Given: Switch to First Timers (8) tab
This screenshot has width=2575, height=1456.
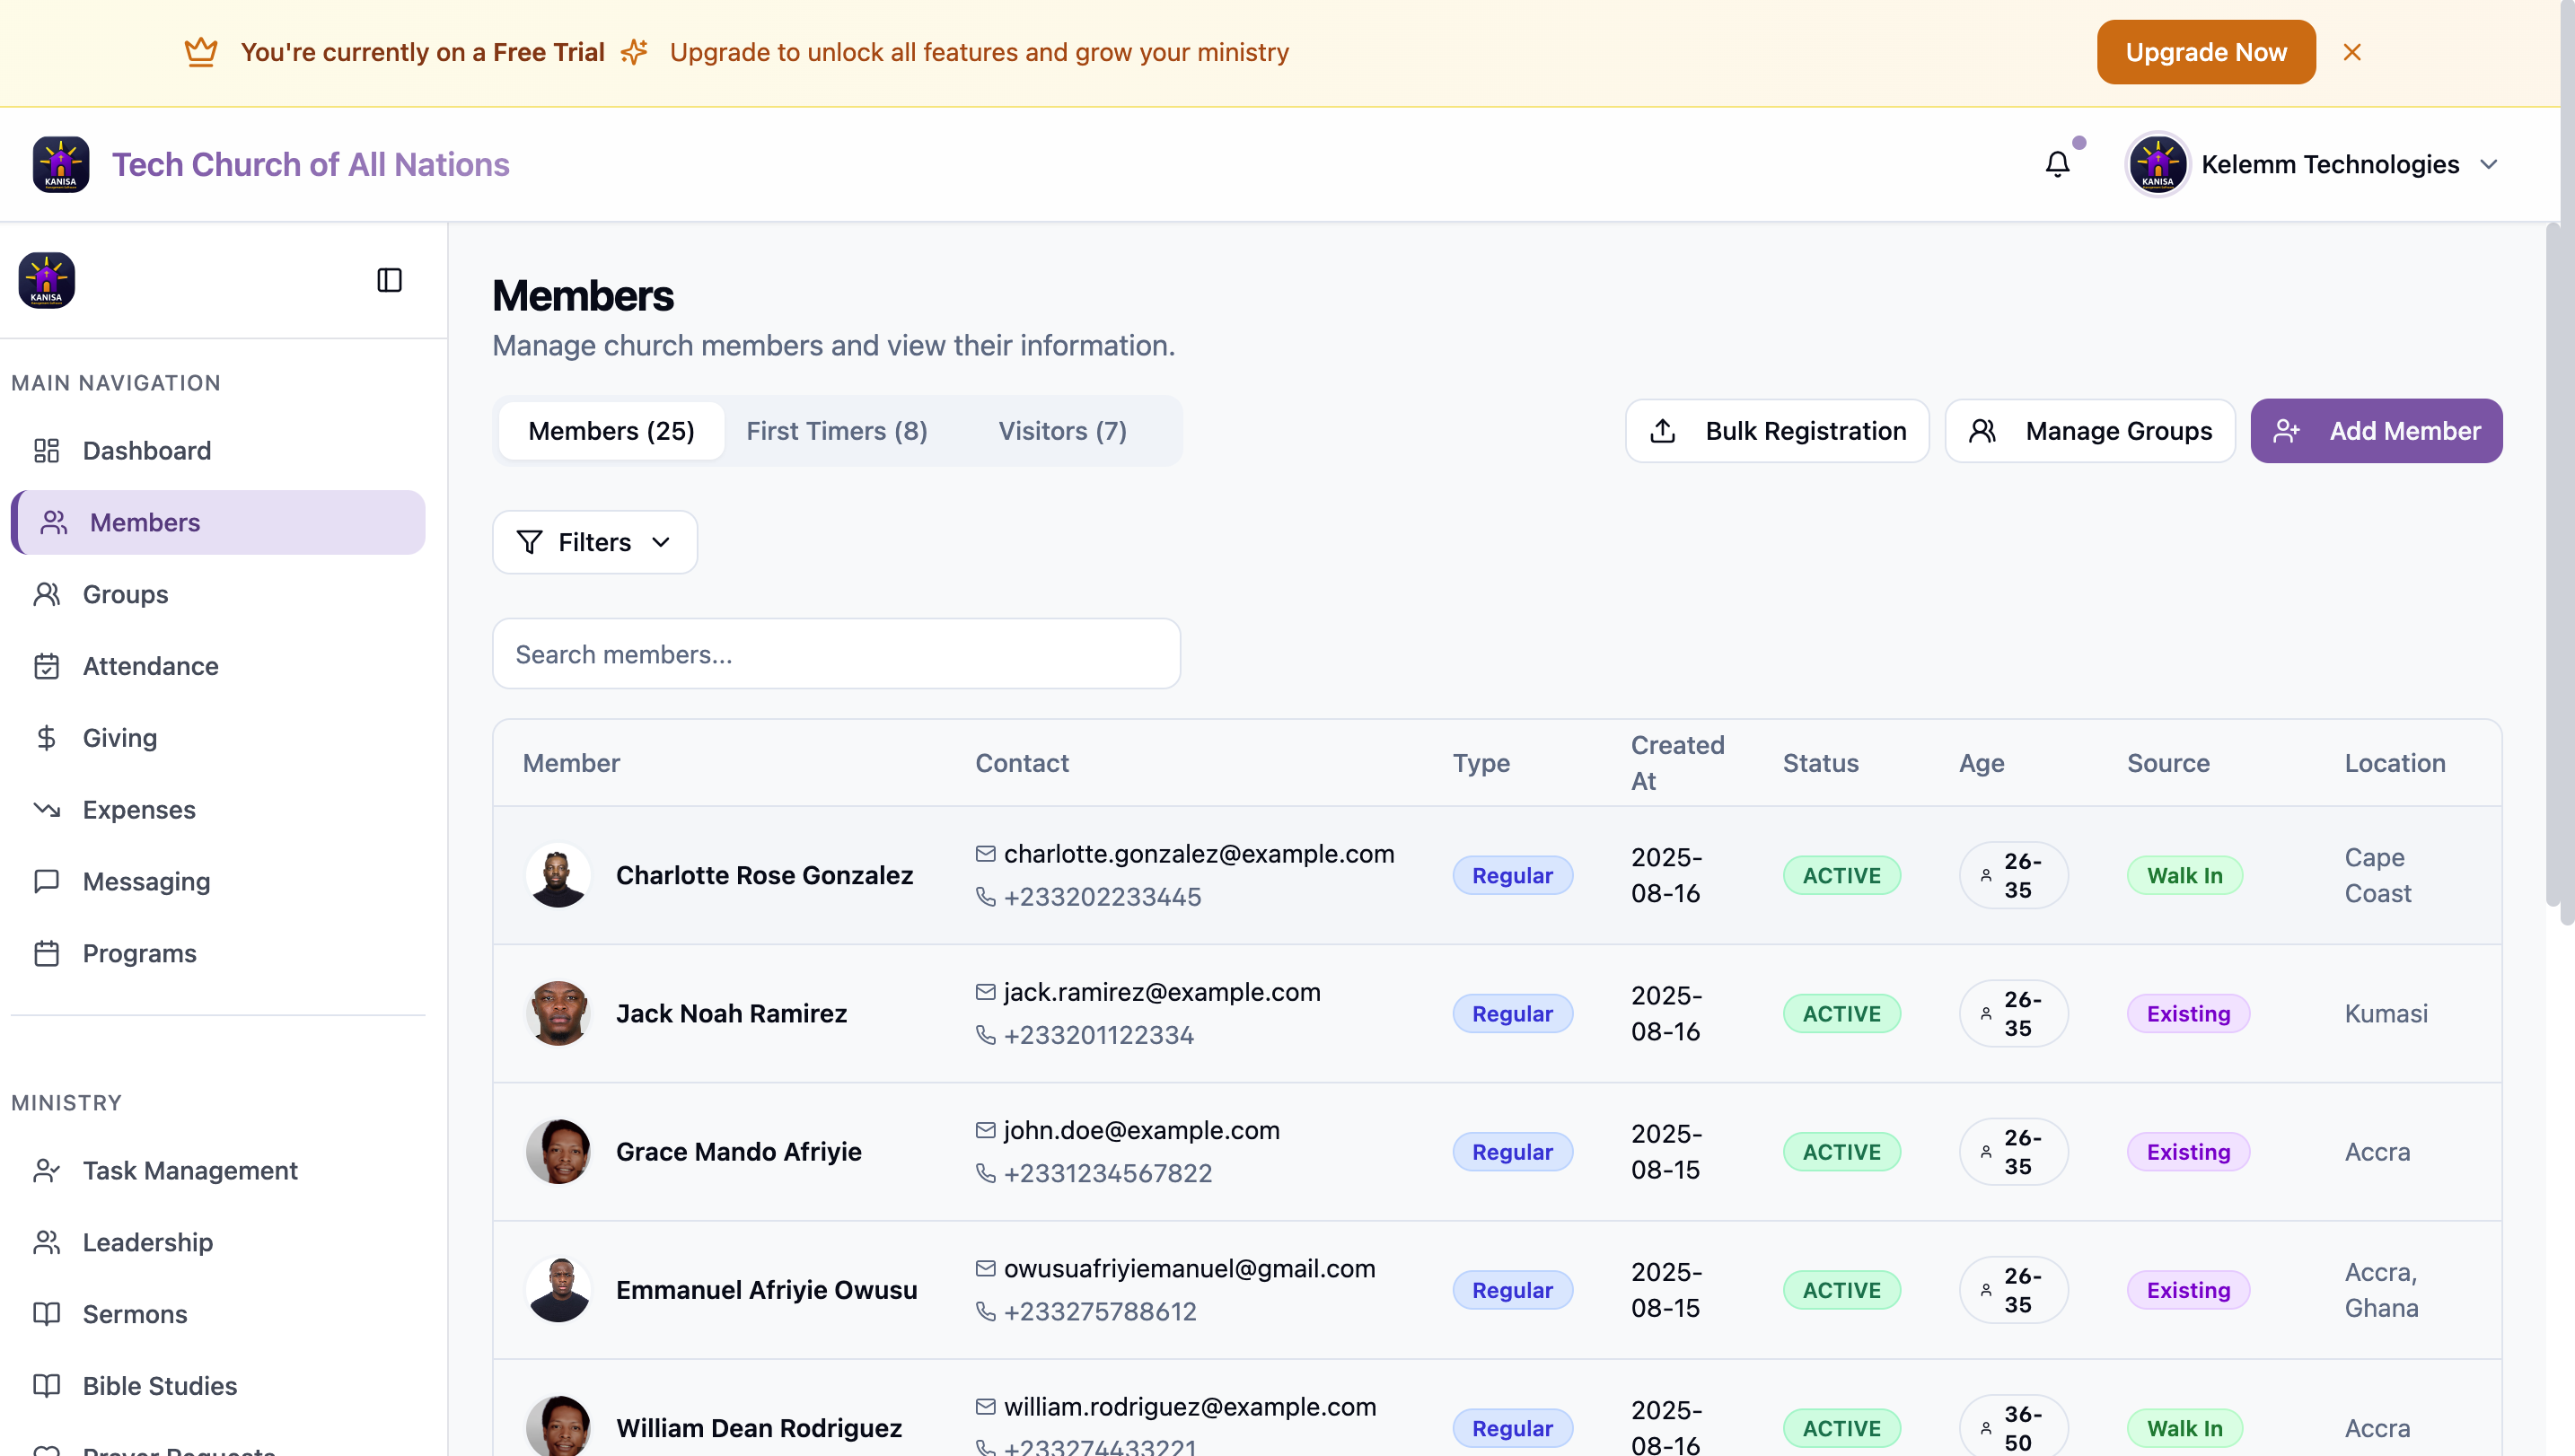Looking at the screenshot, I should (x=836, y=431).
